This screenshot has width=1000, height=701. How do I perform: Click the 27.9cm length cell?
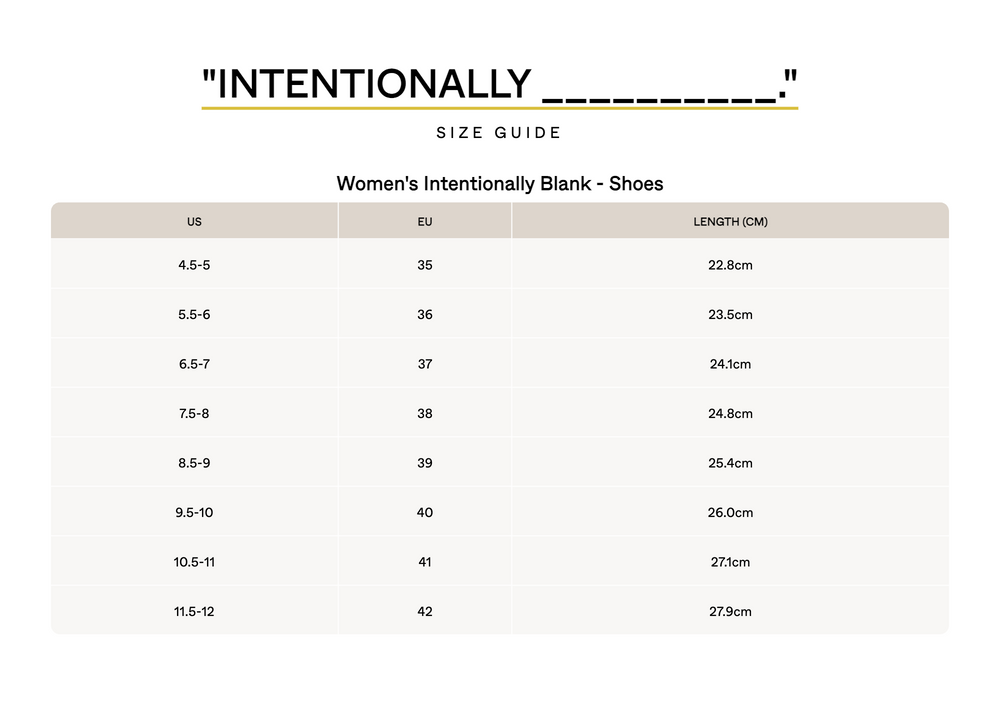point(730,612)
